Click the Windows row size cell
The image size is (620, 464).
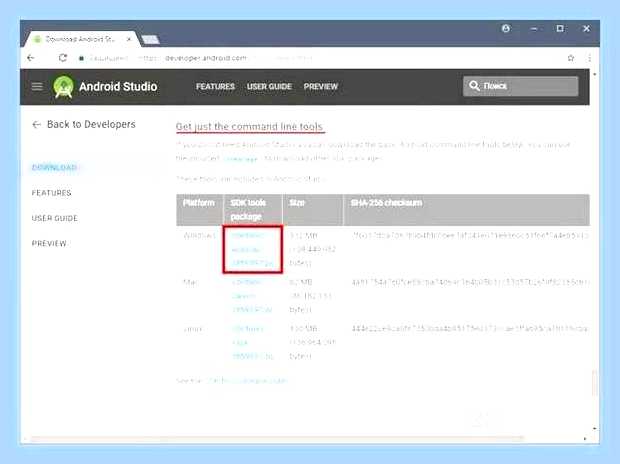[x=312, y=249]
